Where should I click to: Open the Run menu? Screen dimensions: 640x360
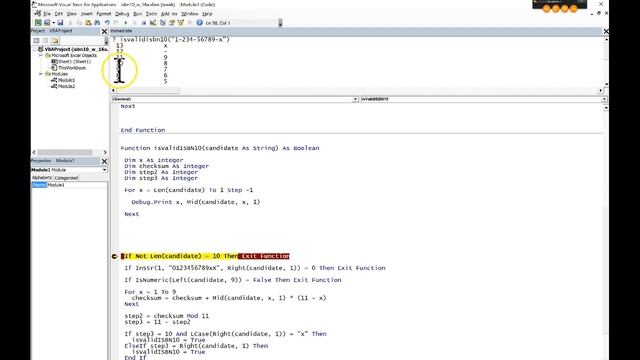(x=138, y=14)
